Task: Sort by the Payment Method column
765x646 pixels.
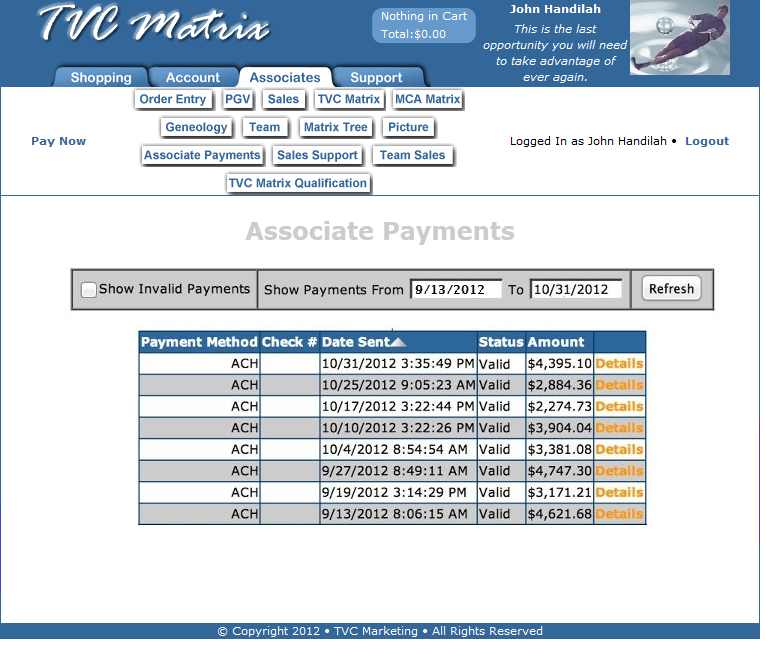Action: pos(199,342)
